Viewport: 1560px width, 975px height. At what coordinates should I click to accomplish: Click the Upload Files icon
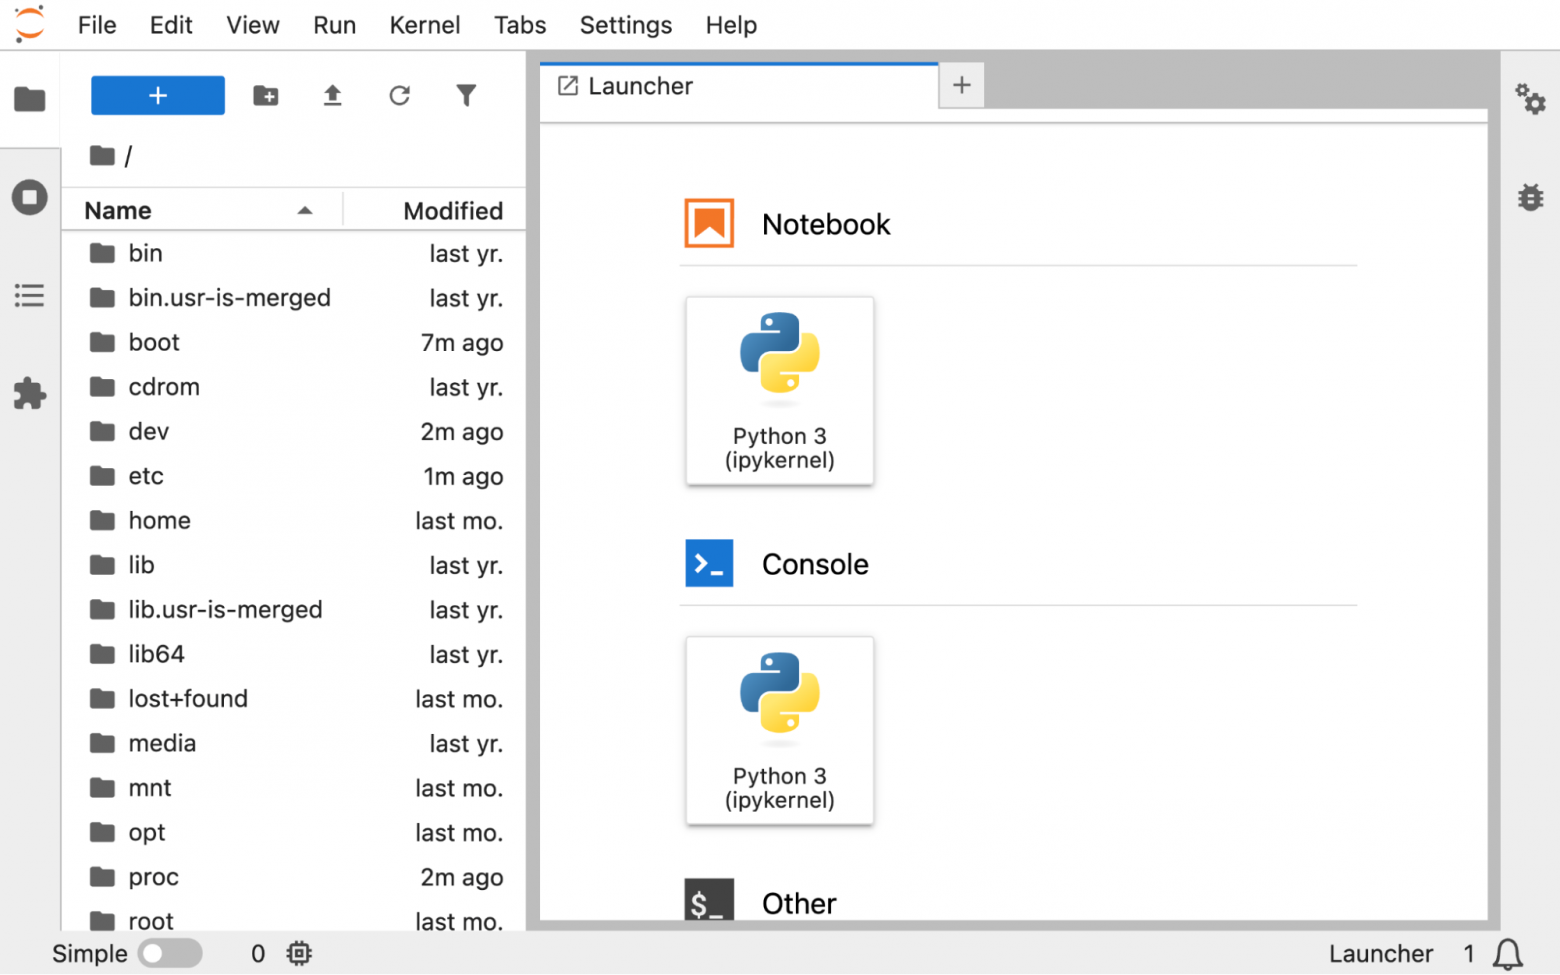click(332, 96)
